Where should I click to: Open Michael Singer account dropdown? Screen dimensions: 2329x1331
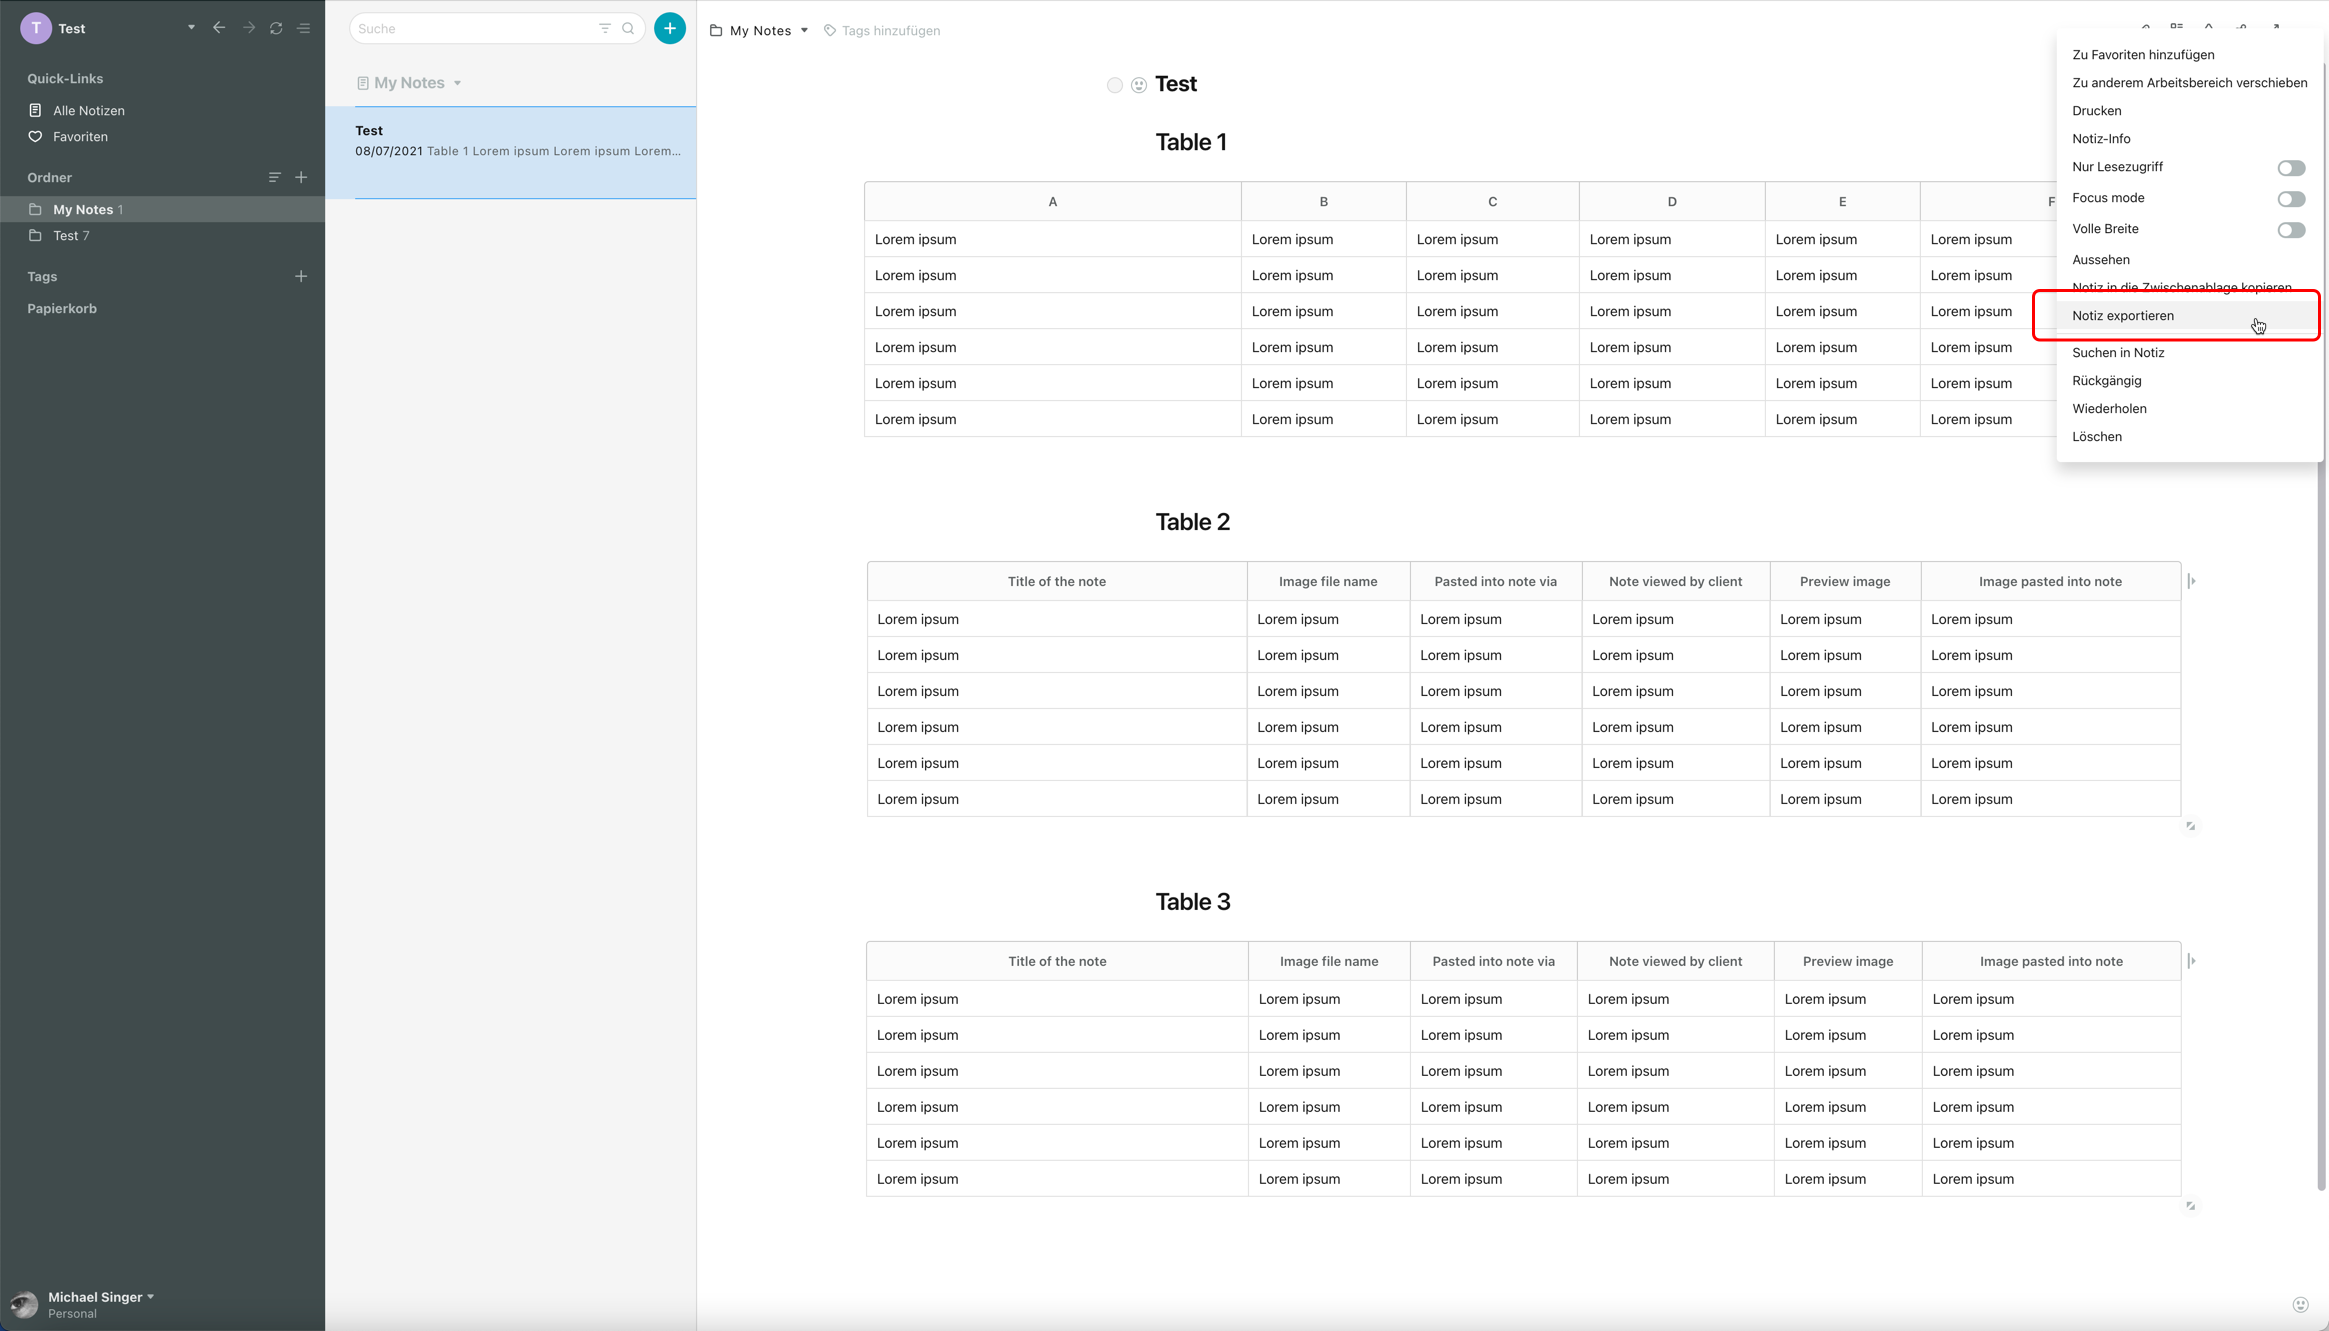(x=151, y=1297)
